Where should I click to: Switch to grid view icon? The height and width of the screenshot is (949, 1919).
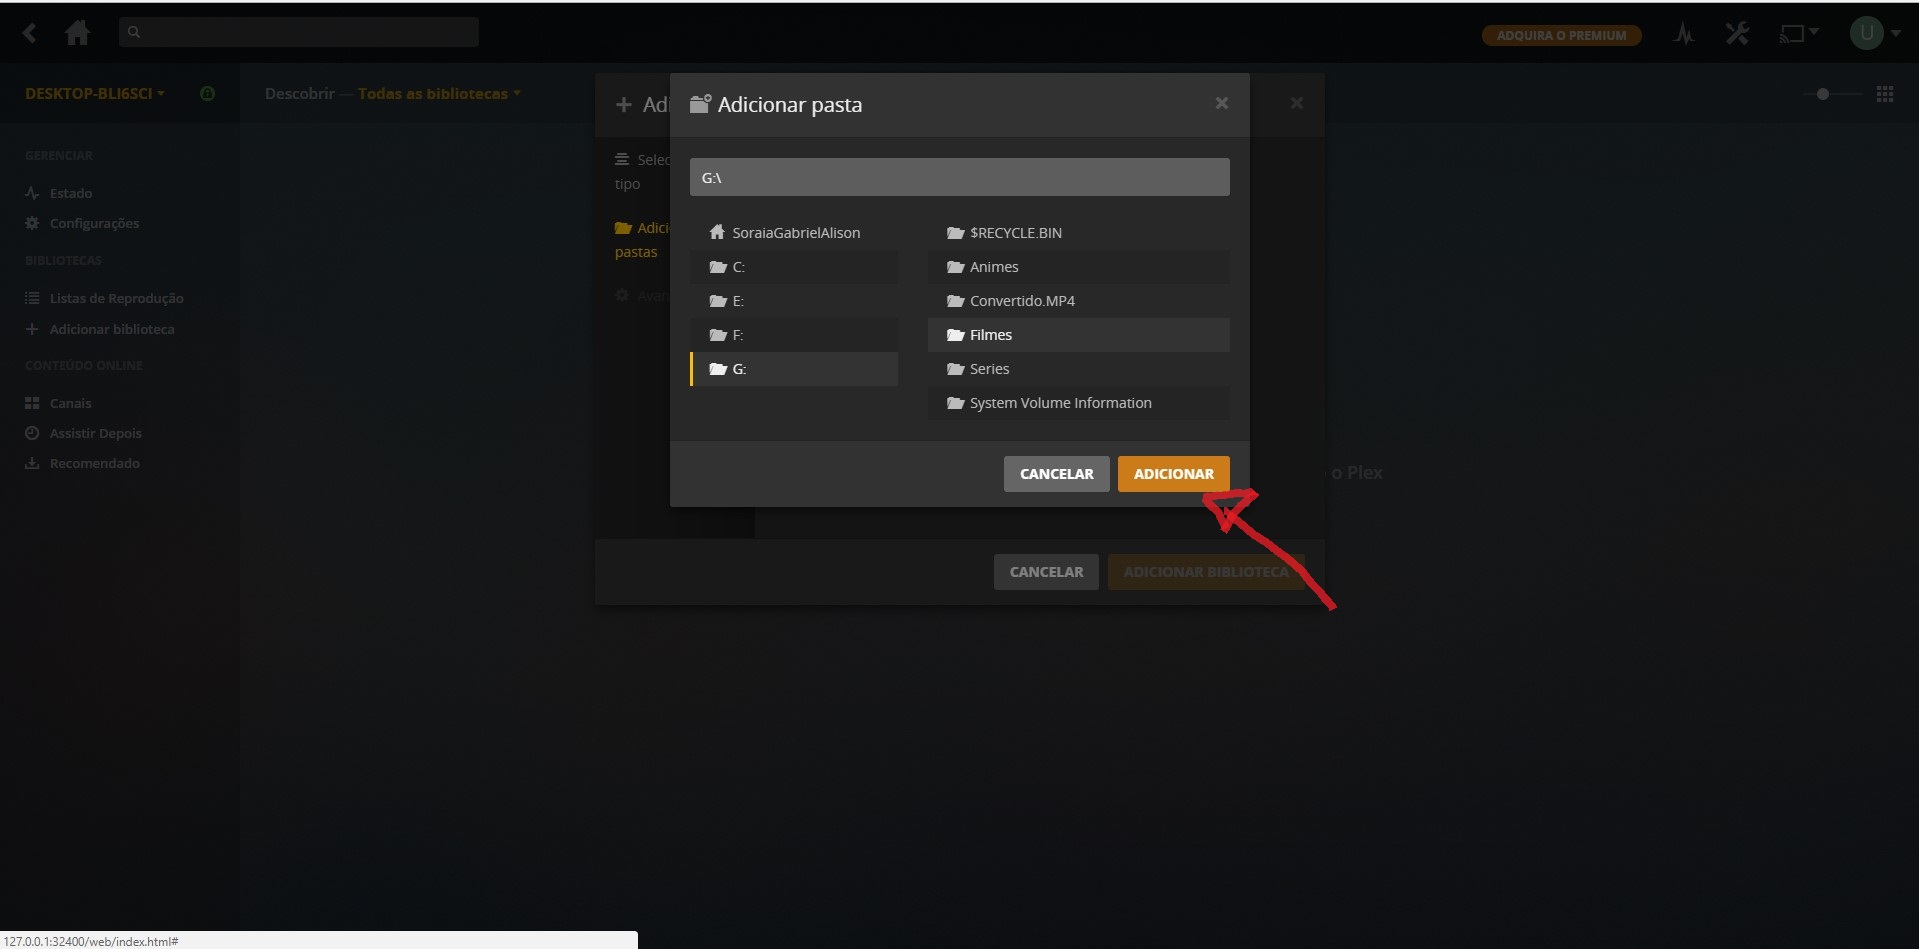[x=1885, y=94]
